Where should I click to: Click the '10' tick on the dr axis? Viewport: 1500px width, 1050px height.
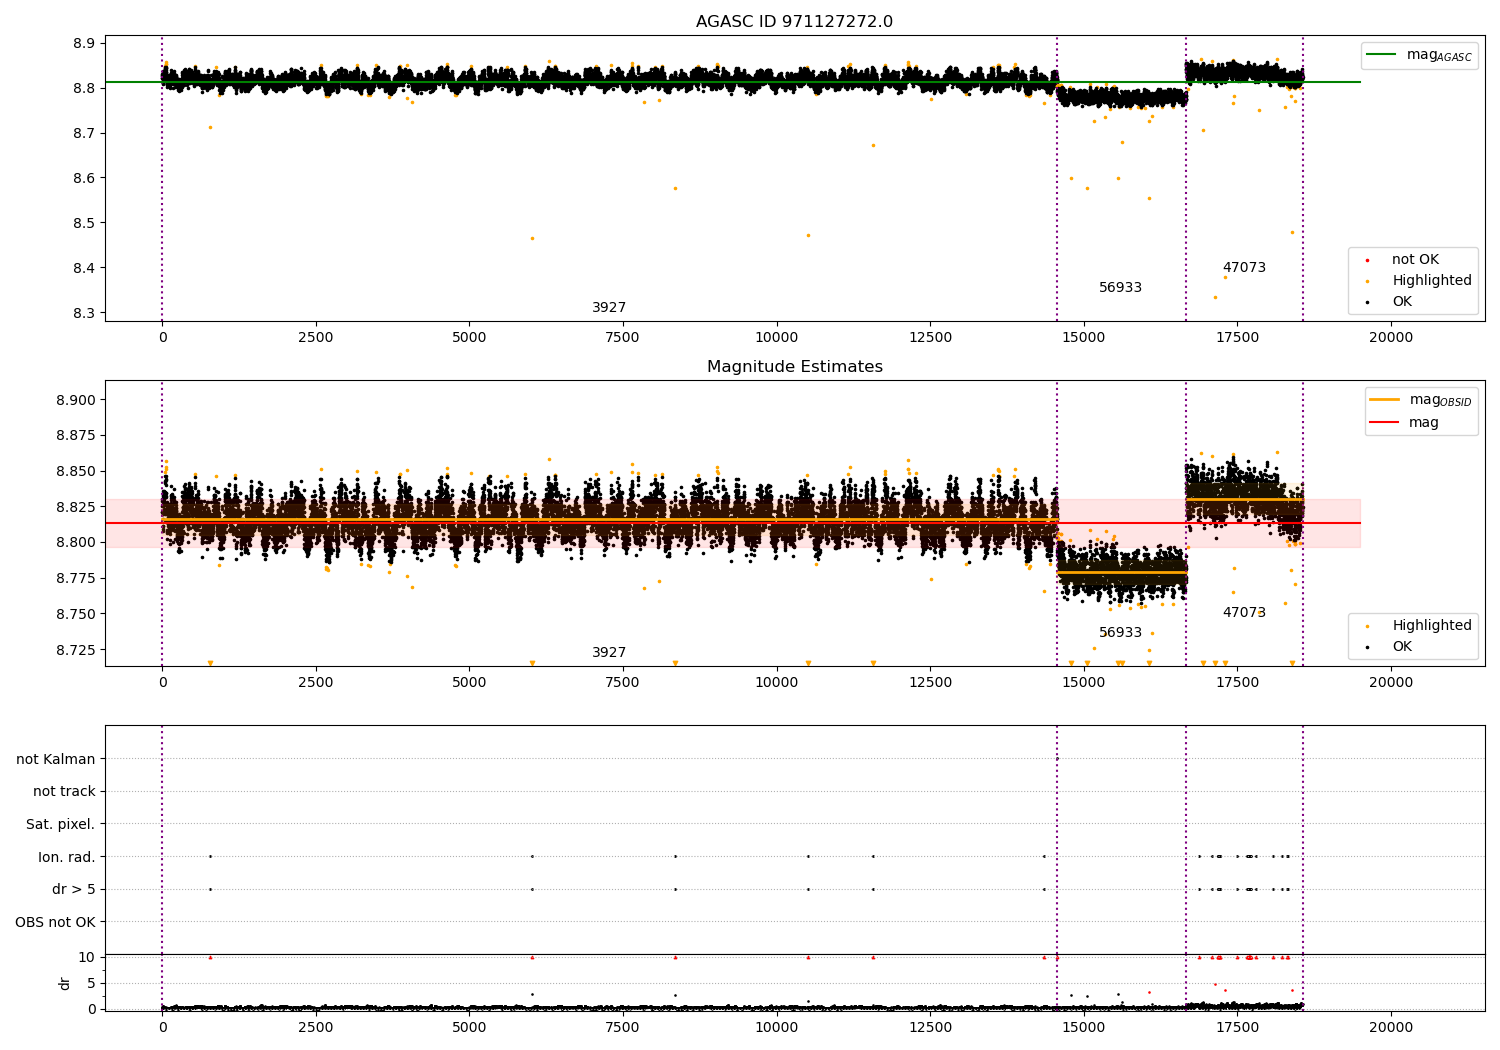click(x=87, y=958)
